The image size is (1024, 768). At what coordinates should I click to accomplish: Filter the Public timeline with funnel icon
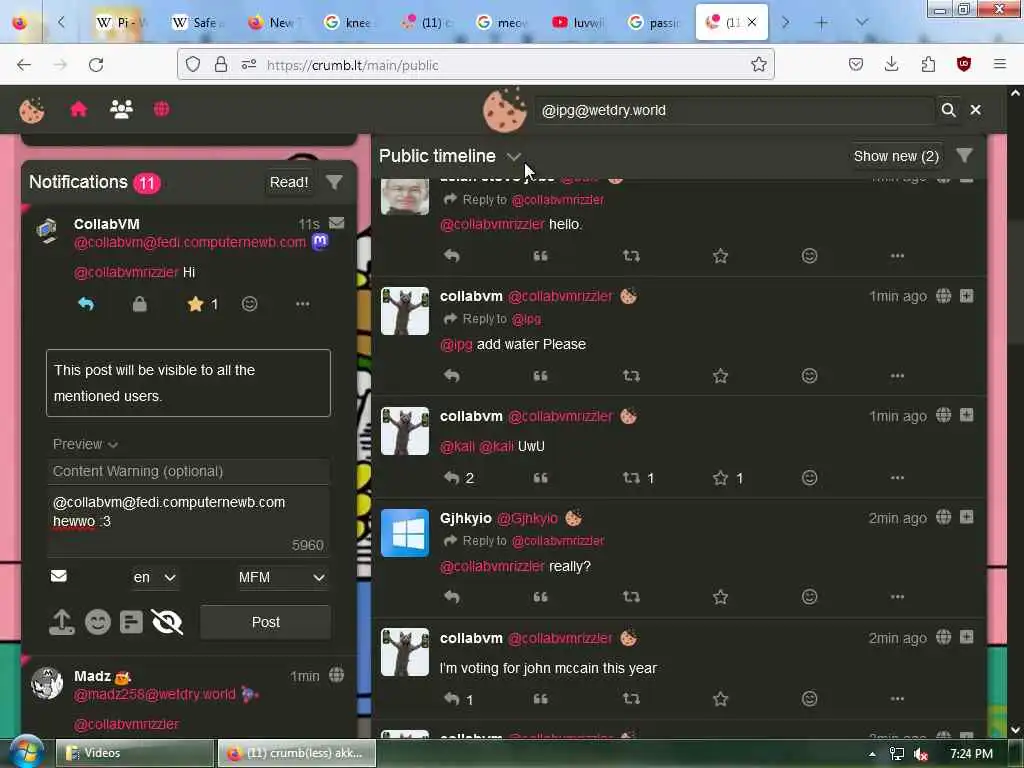click(x=965, y=155)
